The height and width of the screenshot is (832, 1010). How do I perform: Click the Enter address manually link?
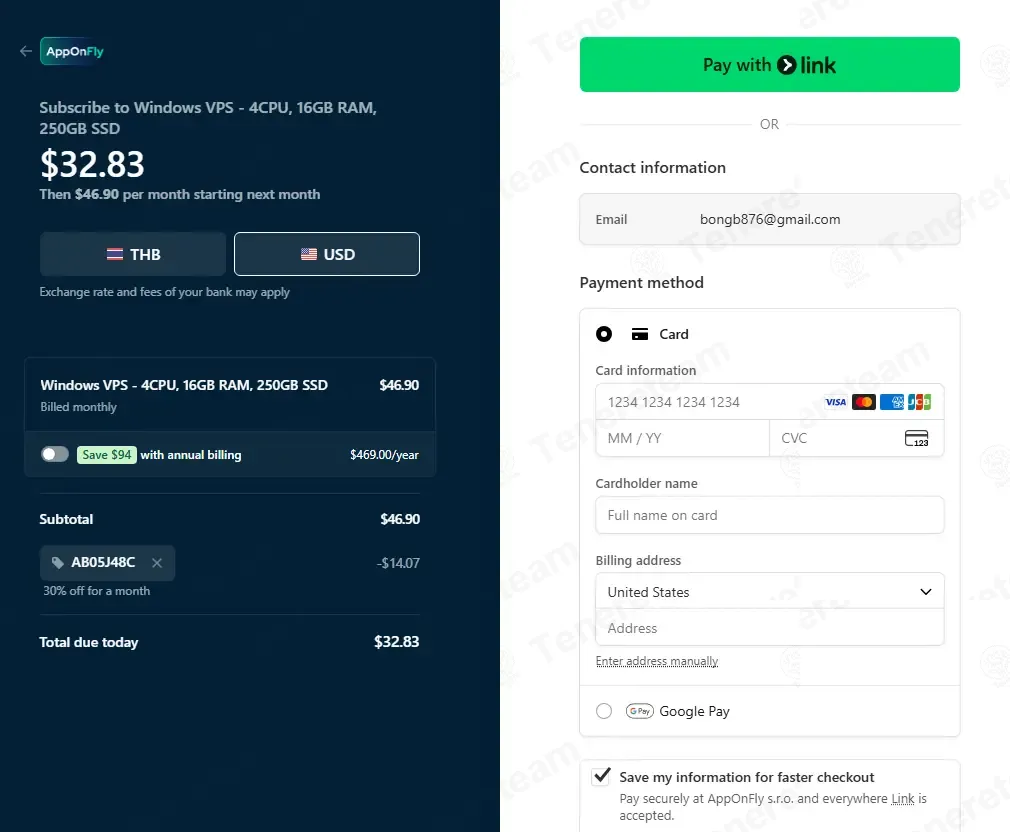tap(656, 661)
